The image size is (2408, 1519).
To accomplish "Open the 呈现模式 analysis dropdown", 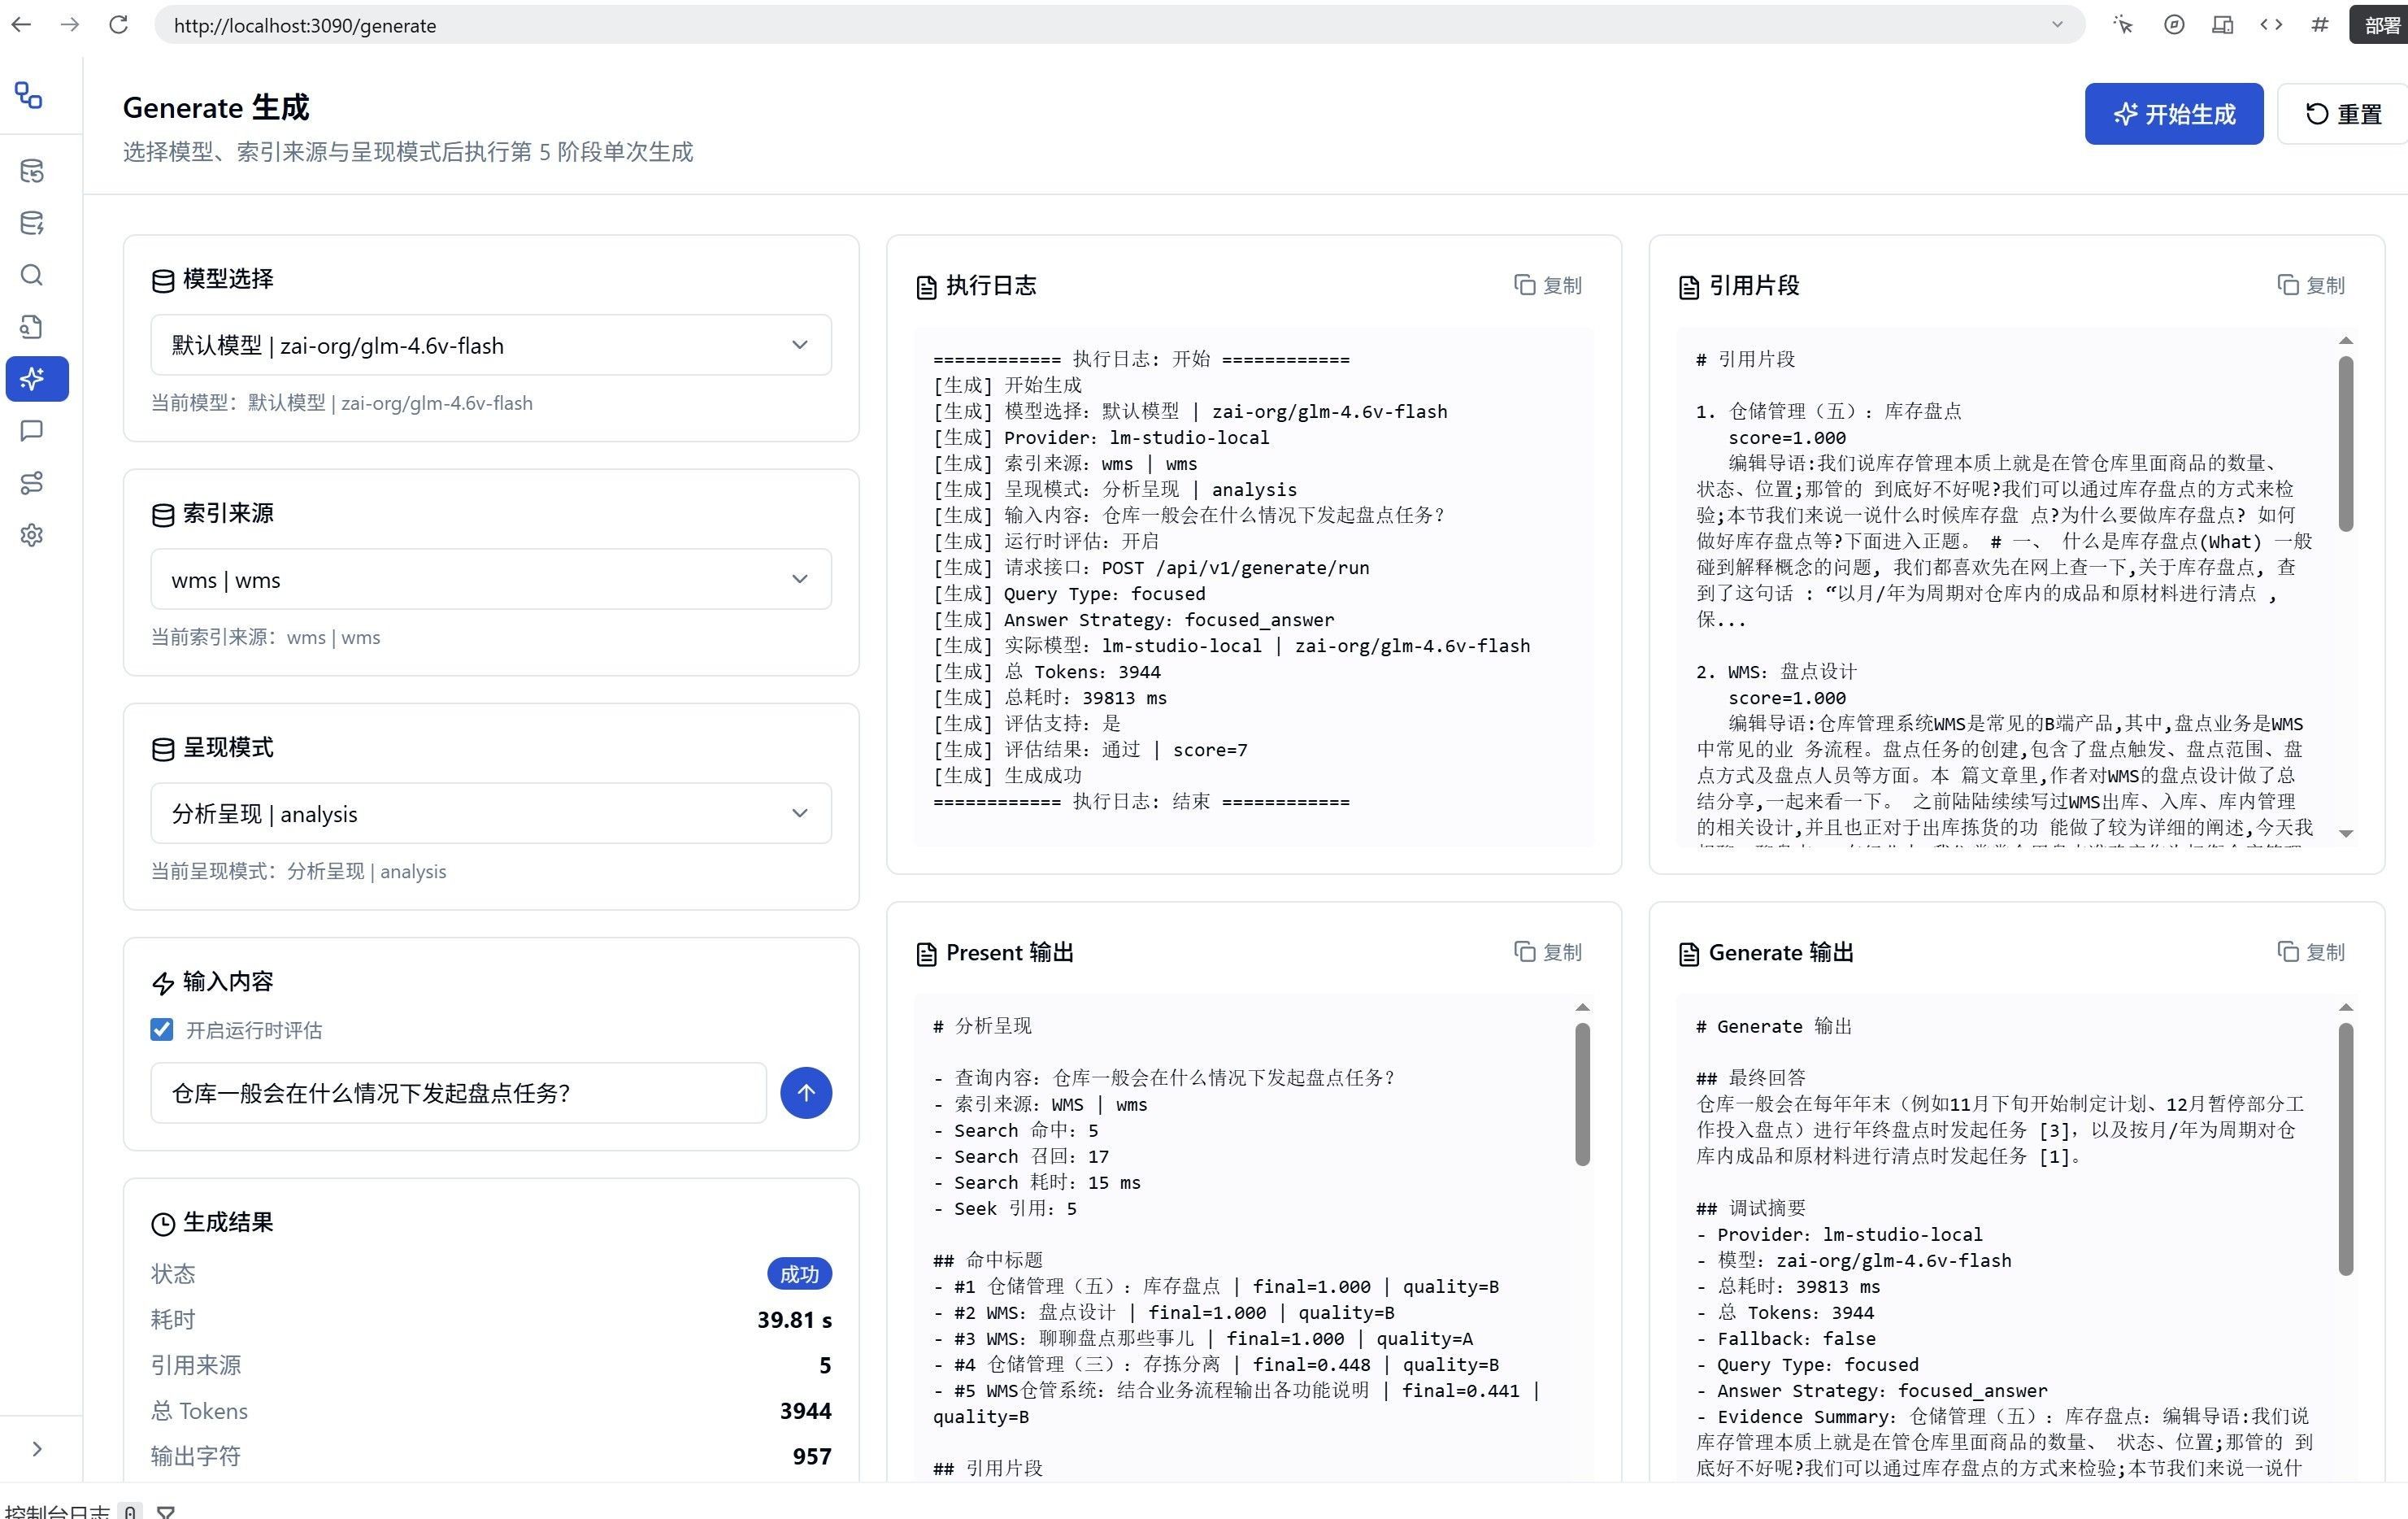I will tap(491, 813).
